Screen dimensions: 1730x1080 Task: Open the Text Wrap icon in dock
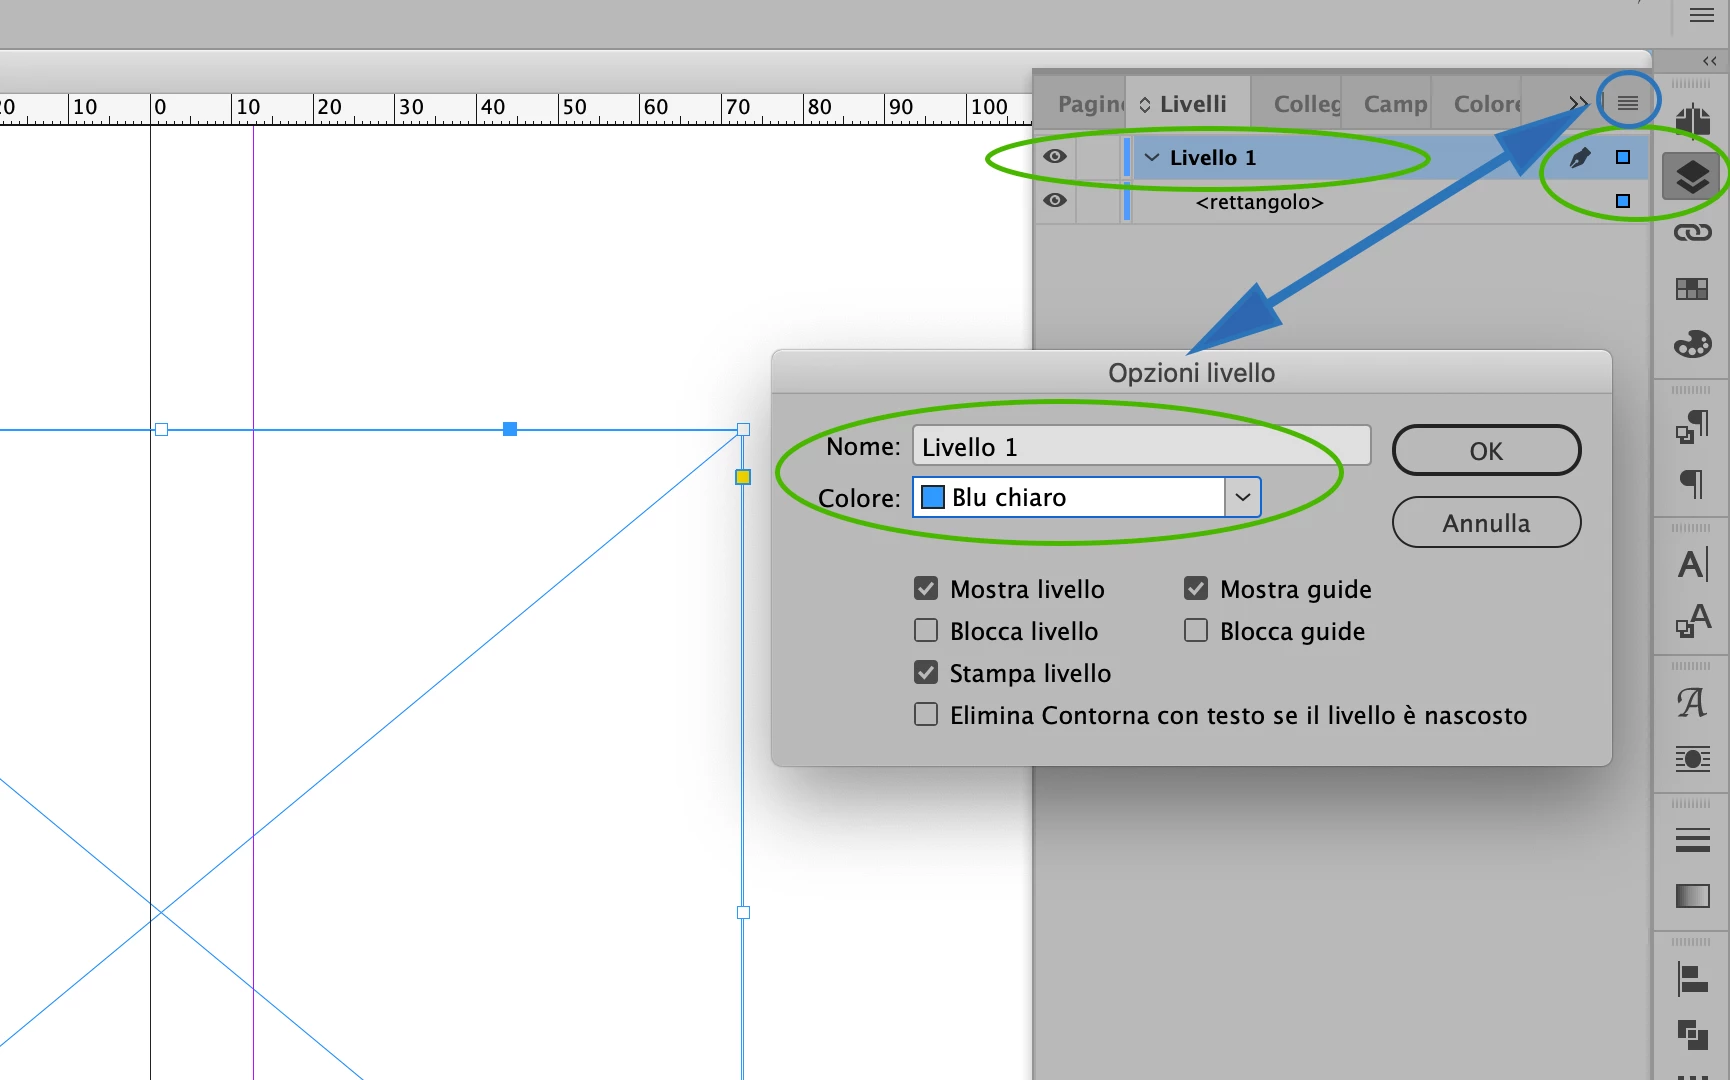[x=1692, y=759]
